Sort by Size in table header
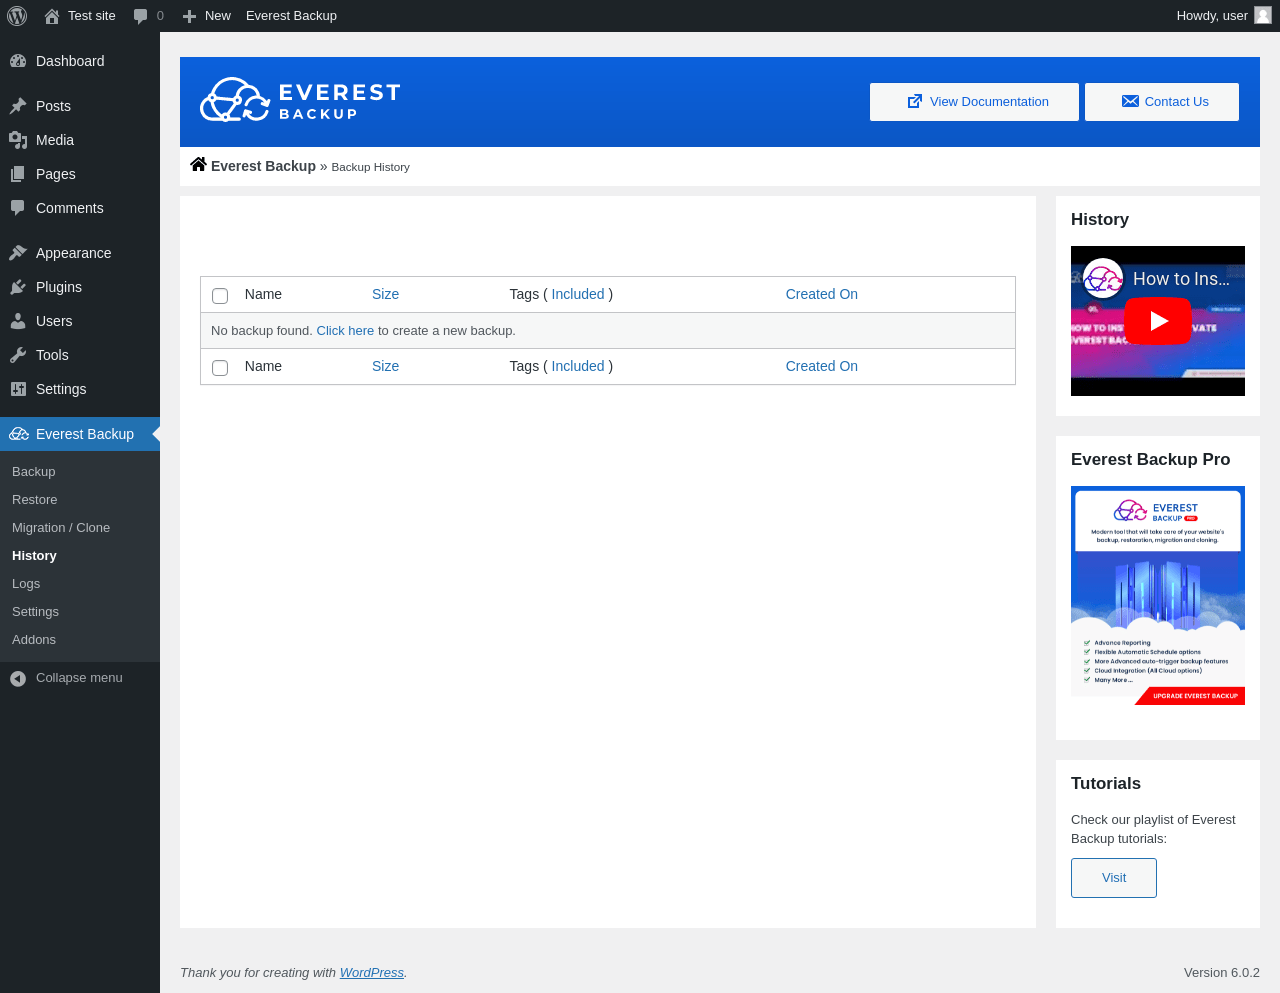The width and height of the screenshot is (1280, 993). tap(385, 294)
